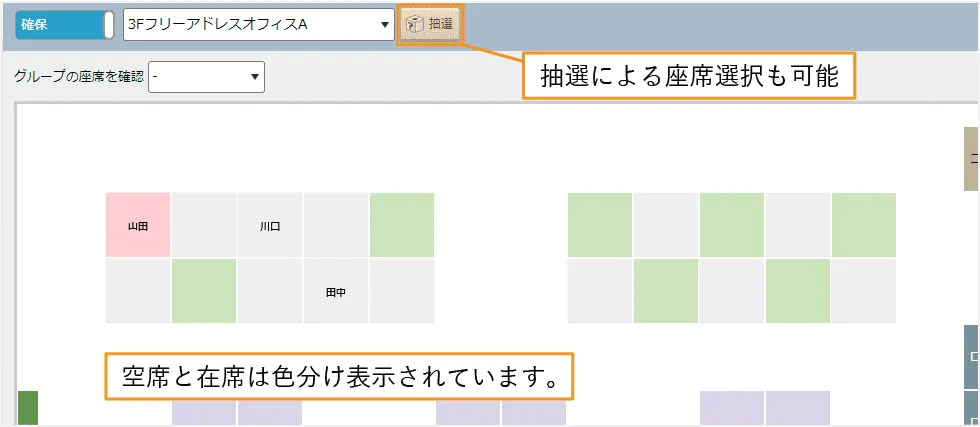Click the bottom-right gray seat in right desk block
This screenshot has width=980, height=427.
click(864, 292)
